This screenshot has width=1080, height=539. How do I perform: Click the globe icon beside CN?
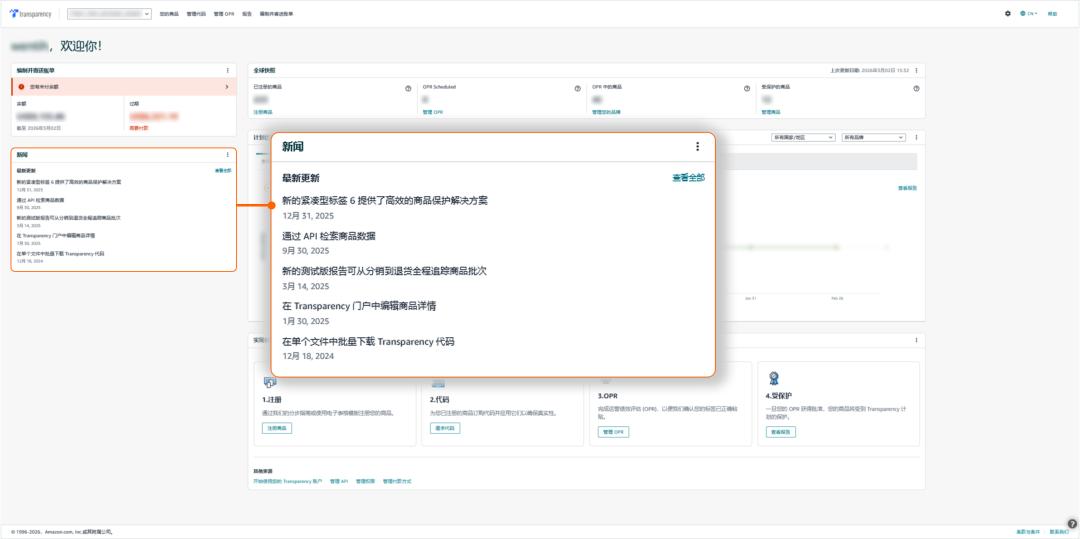point(1023,13)
